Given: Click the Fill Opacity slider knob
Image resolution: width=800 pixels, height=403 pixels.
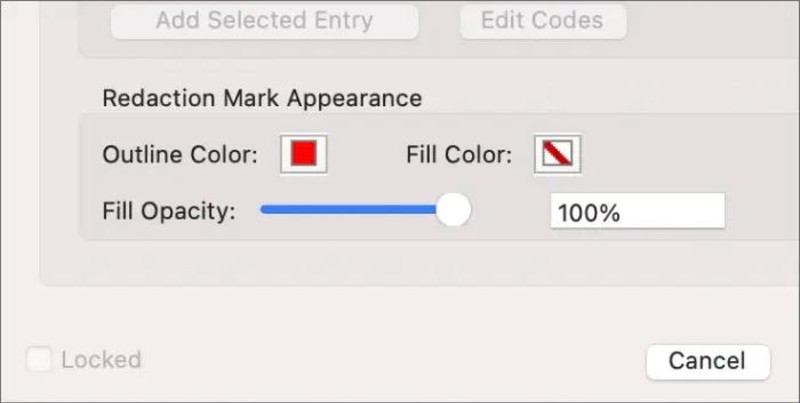Looking at the screenshot, I should [454, 211].
